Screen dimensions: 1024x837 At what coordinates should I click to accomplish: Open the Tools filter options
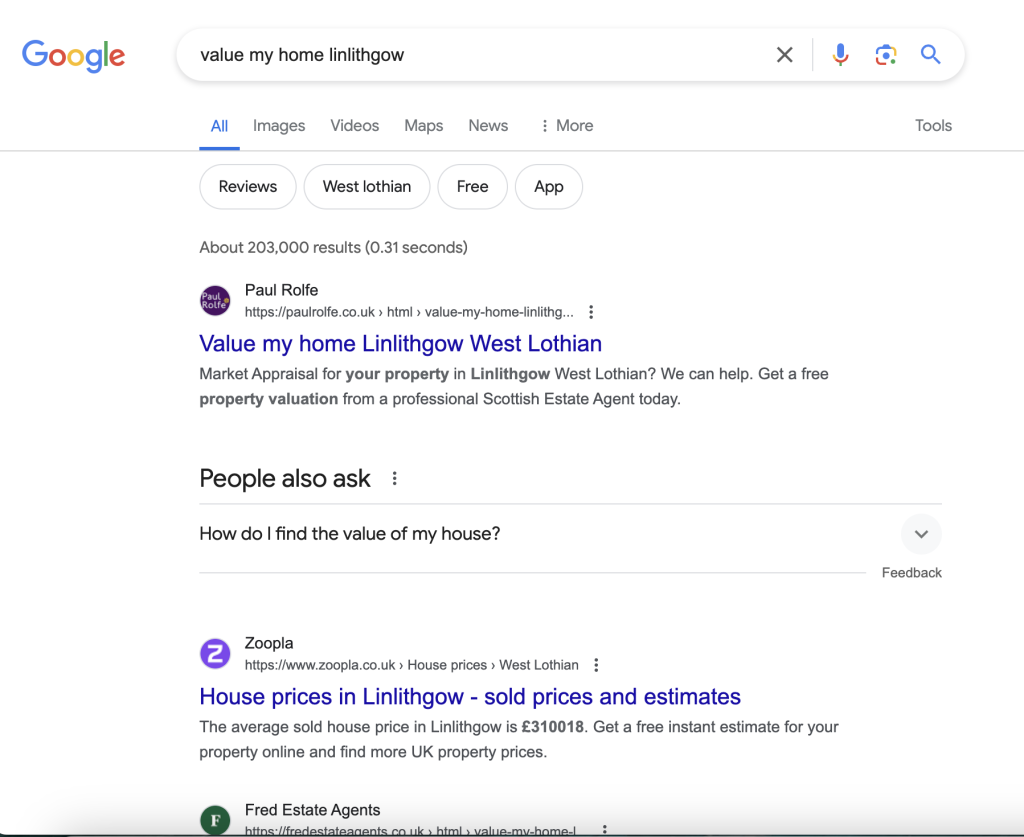(933, 126)
